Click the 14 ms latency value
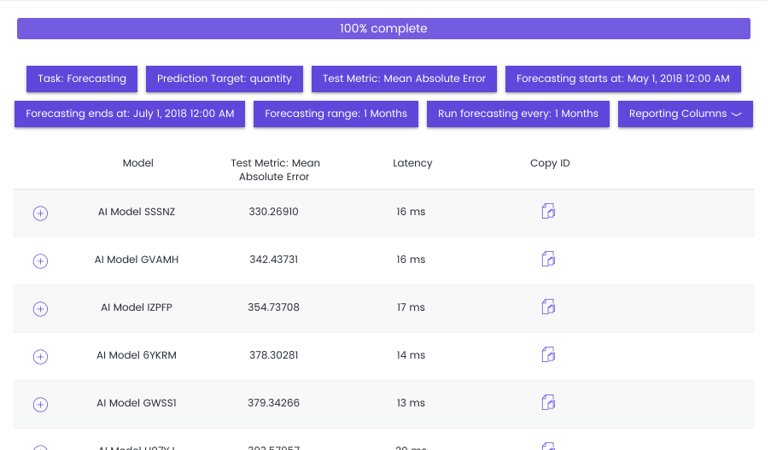 [x=411, y=355]
